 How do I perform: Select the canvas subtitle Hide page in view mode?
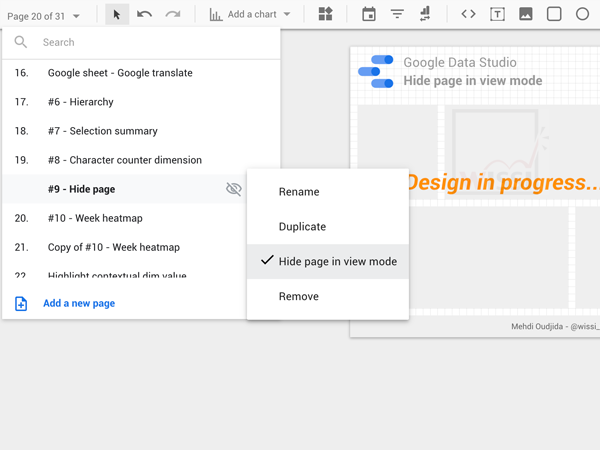coord(473,81)
